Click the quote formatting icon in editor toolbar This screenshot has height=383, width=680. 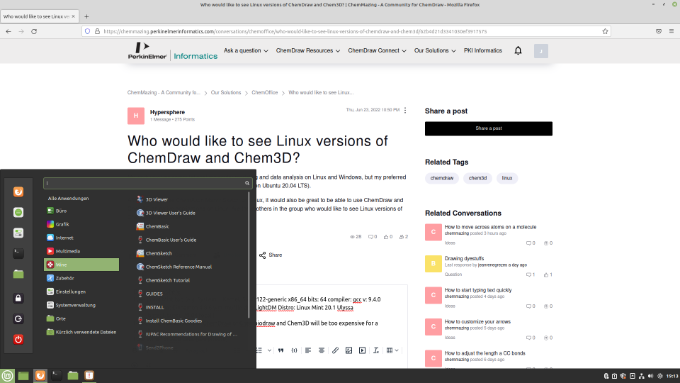(x=281, y=350)
